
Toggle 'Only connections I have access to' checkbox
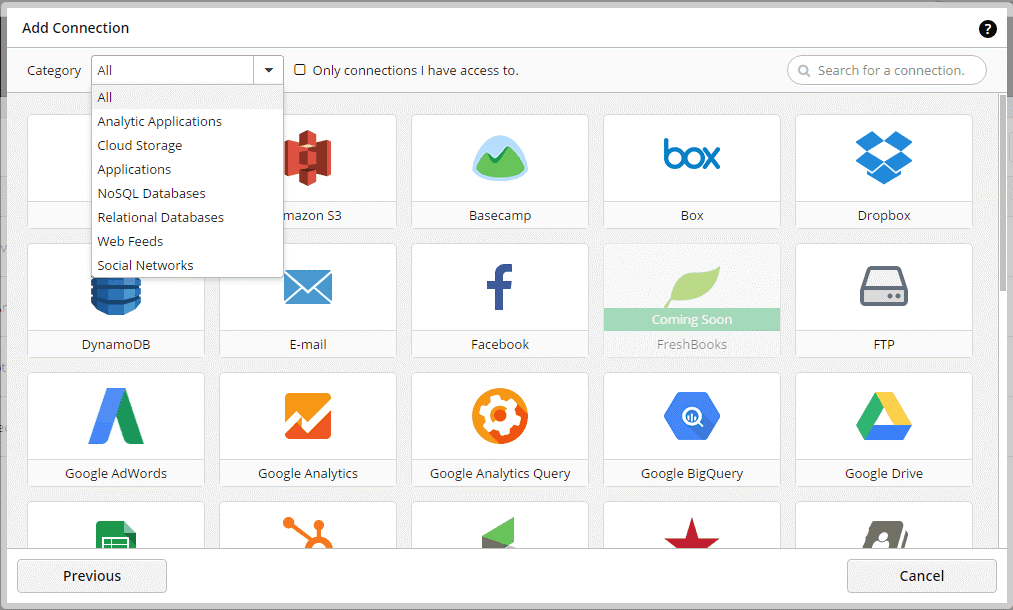(300, 70)
